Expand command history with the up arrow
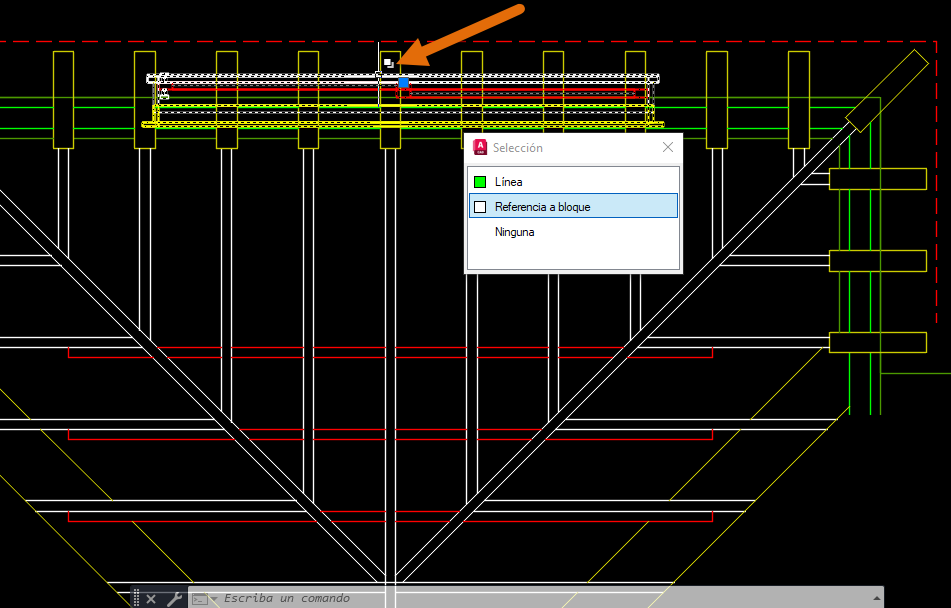This screenshot has height=608, width=951. click(x=876, y=599)
